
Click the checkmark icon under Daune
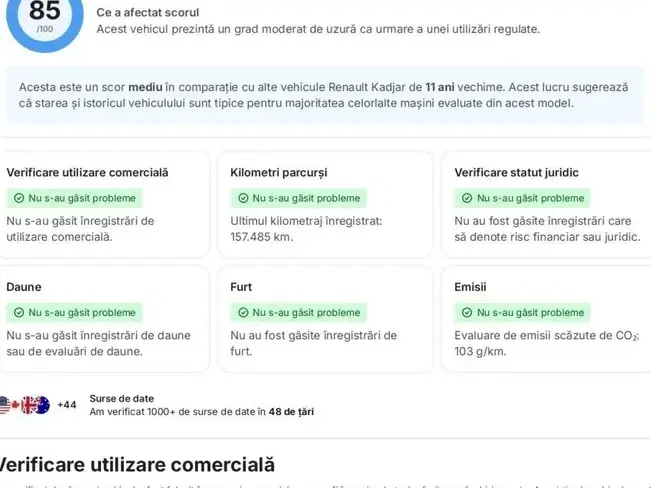coord(19,312)
